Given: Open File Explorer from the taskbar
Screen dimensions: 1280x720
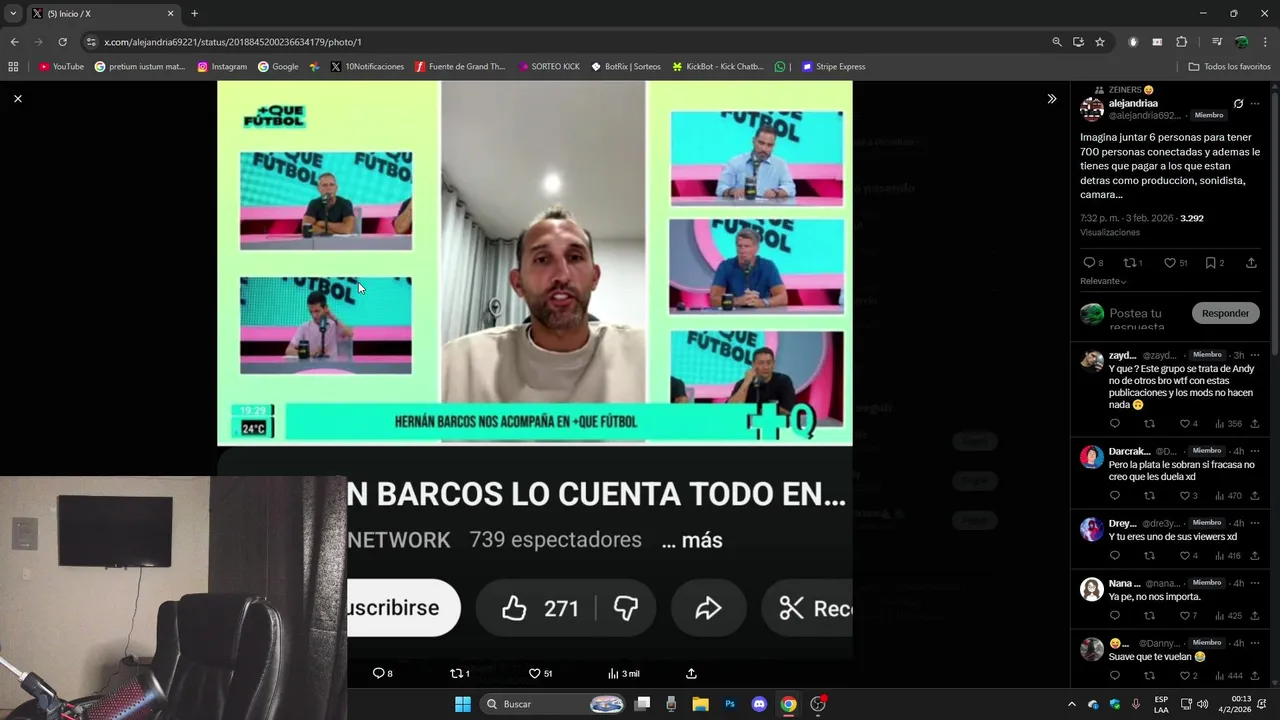Looking at the screenshot, I should pyautogui.click(x=701, y=704).
